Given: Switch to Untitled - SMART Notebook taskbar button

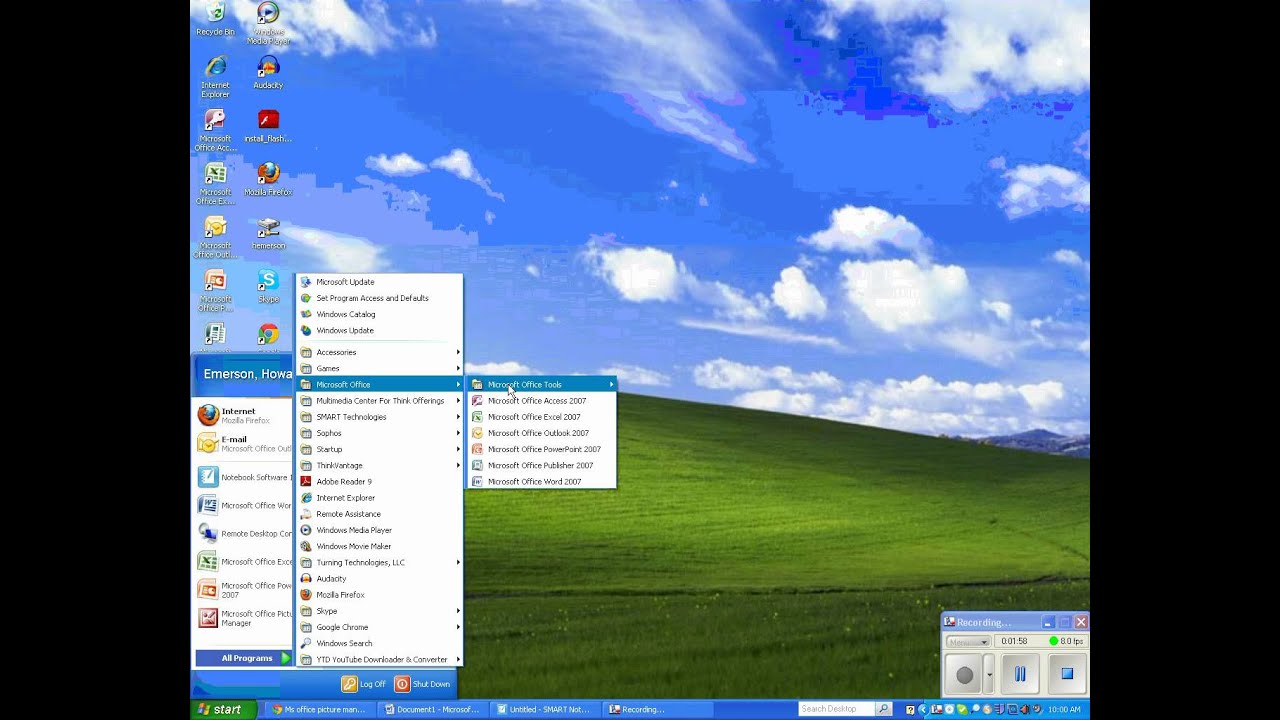Looking at the screenshot, I should tap(545, 709).
